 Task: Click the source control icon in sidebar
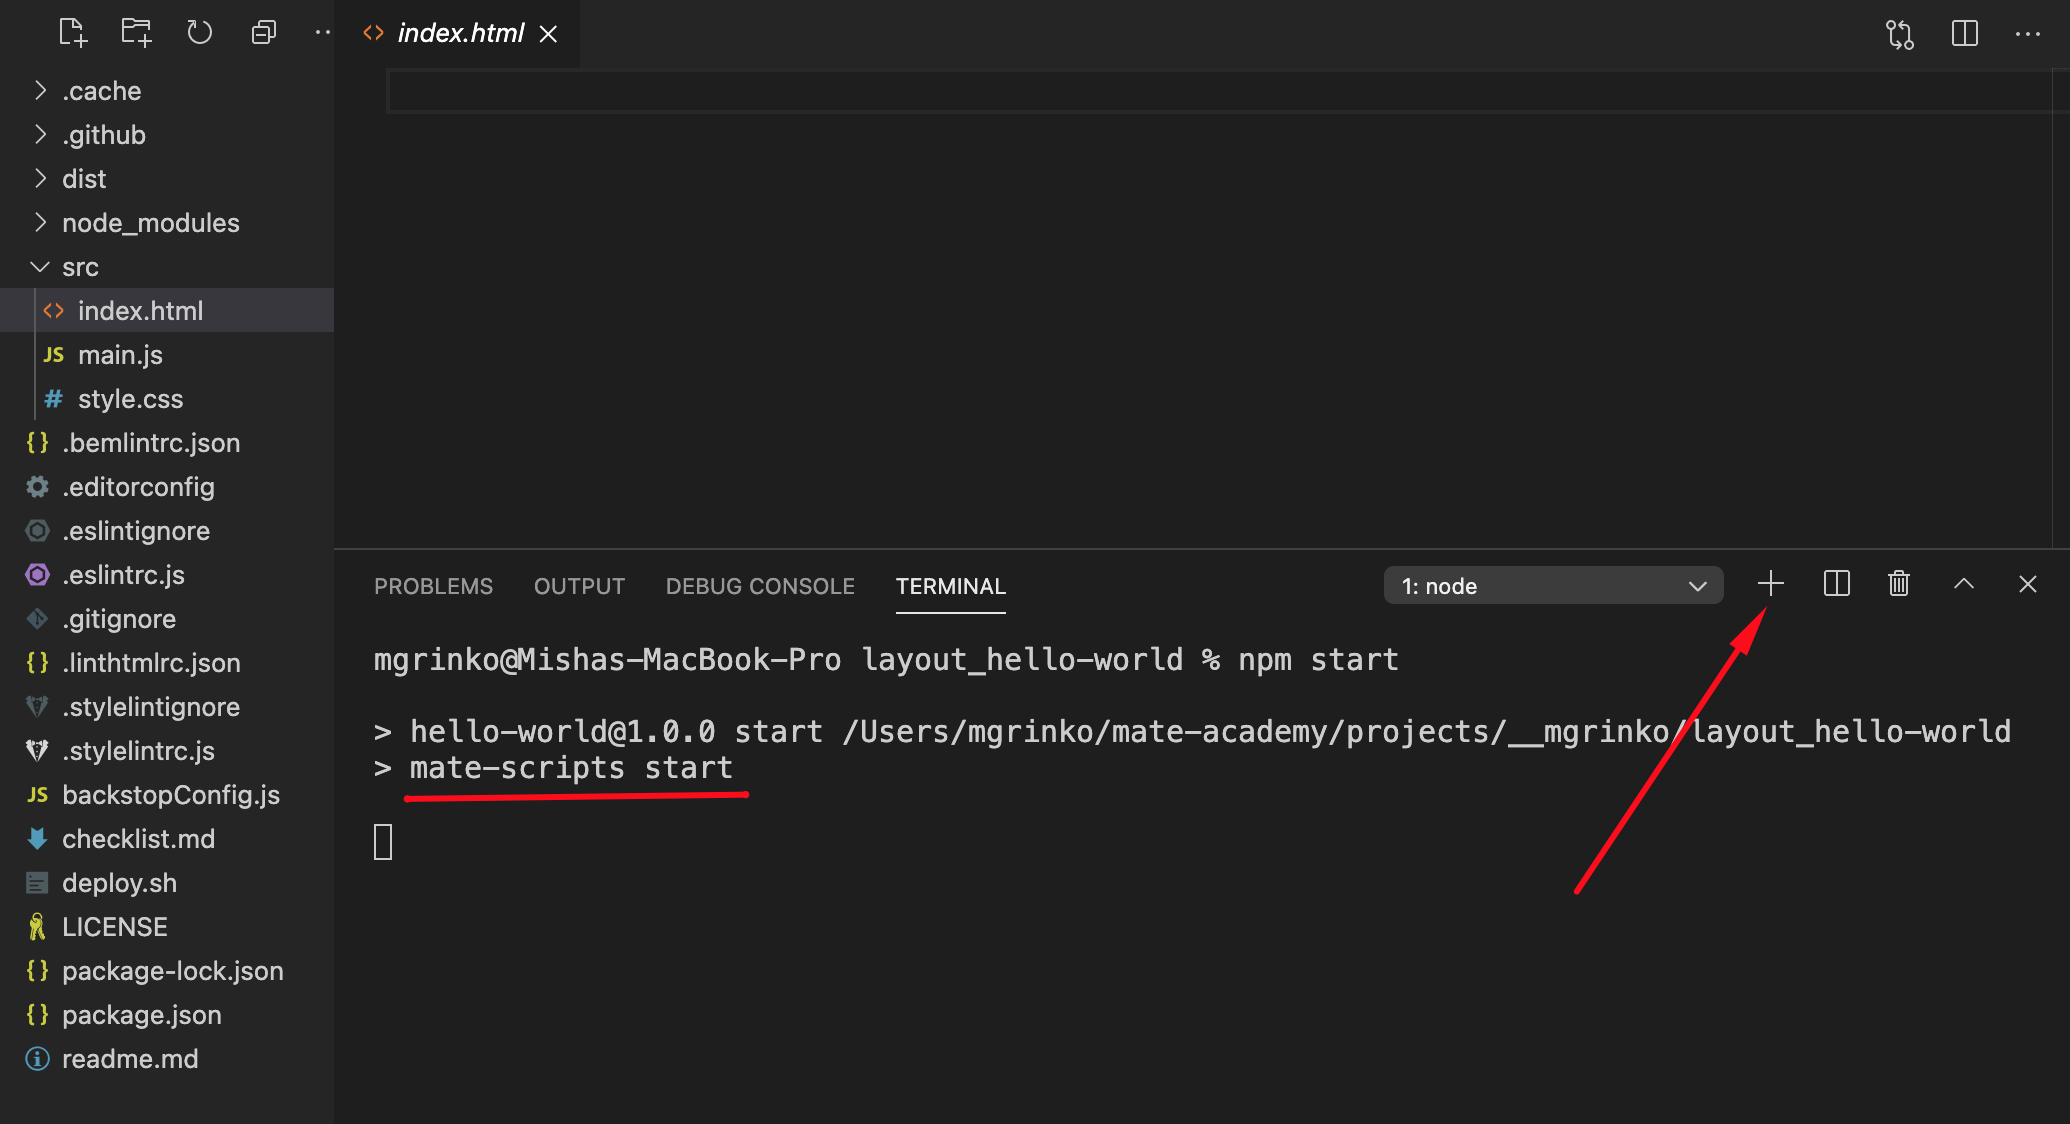click(1900, 35)
